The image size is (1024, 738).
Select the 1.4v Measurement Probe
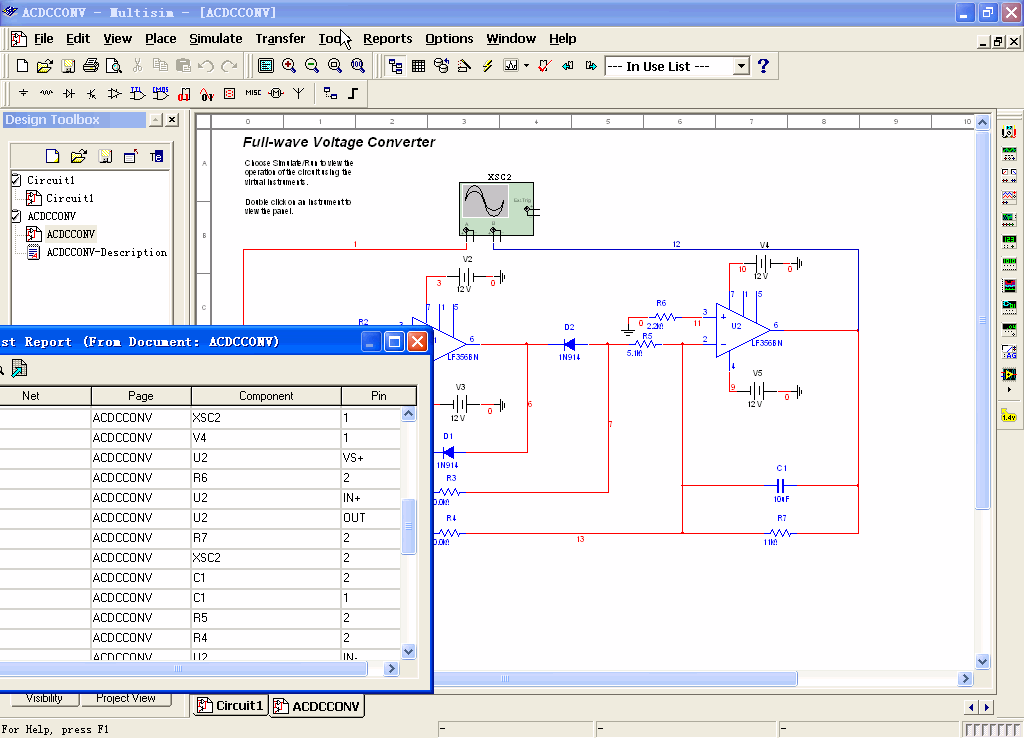pos(1009,415)
